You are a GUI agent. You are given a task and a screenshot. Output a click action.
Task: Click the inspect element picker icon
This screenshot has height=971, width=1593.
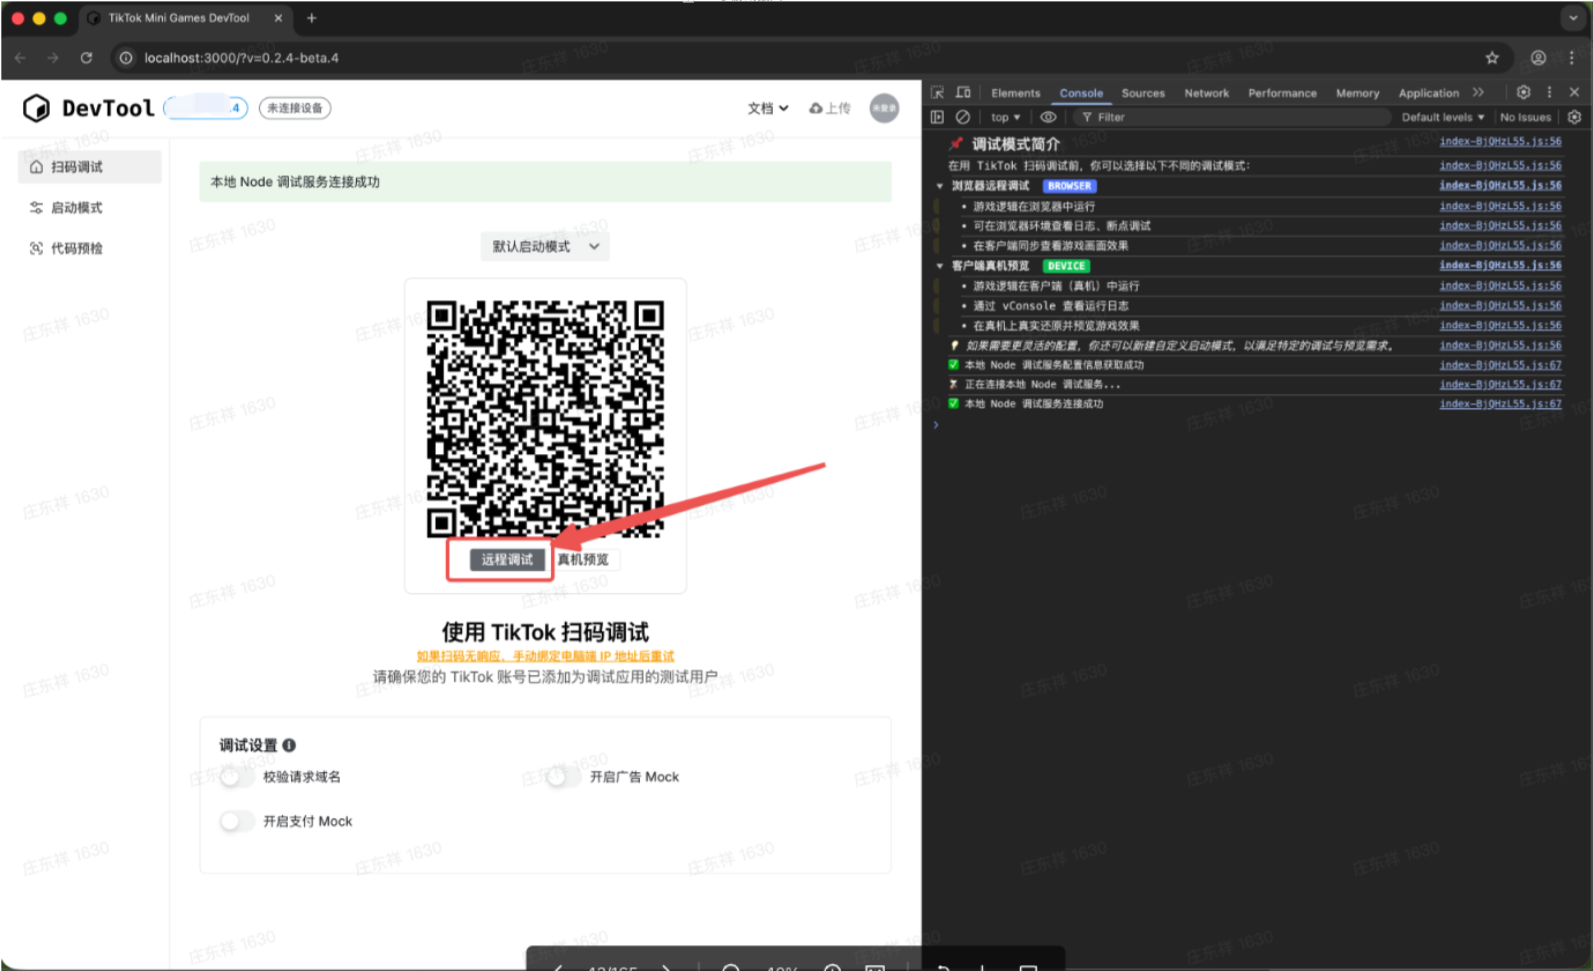click(937, 93)
